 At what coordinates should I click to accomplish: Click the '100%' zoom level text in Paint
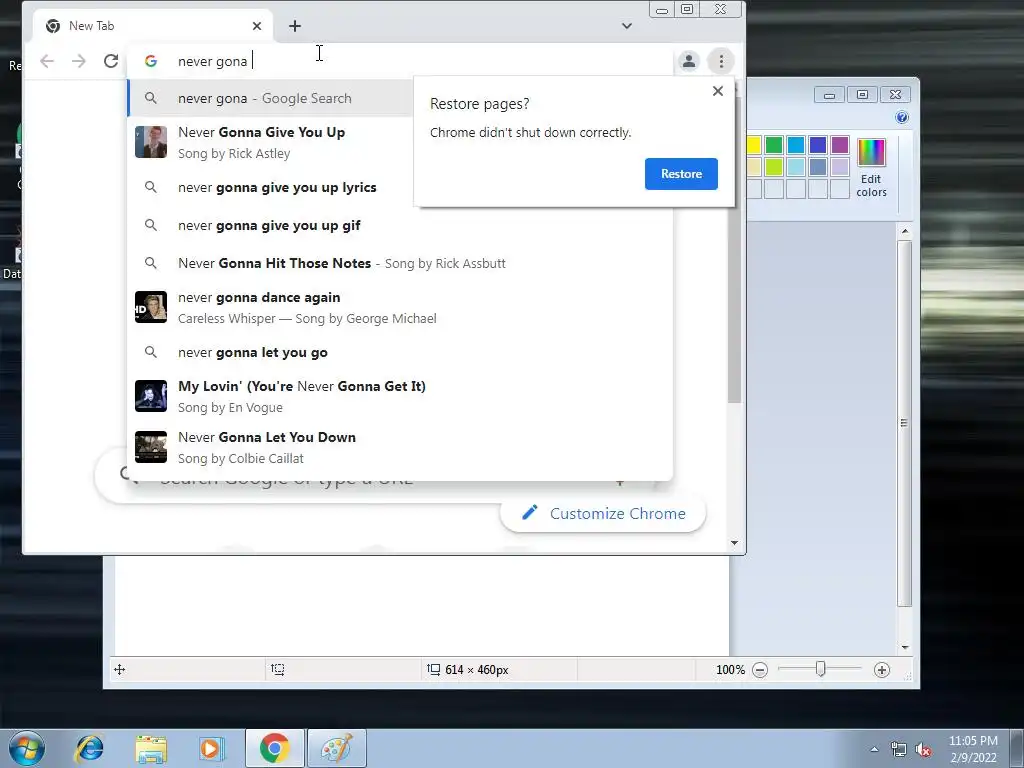pos(730,670)
